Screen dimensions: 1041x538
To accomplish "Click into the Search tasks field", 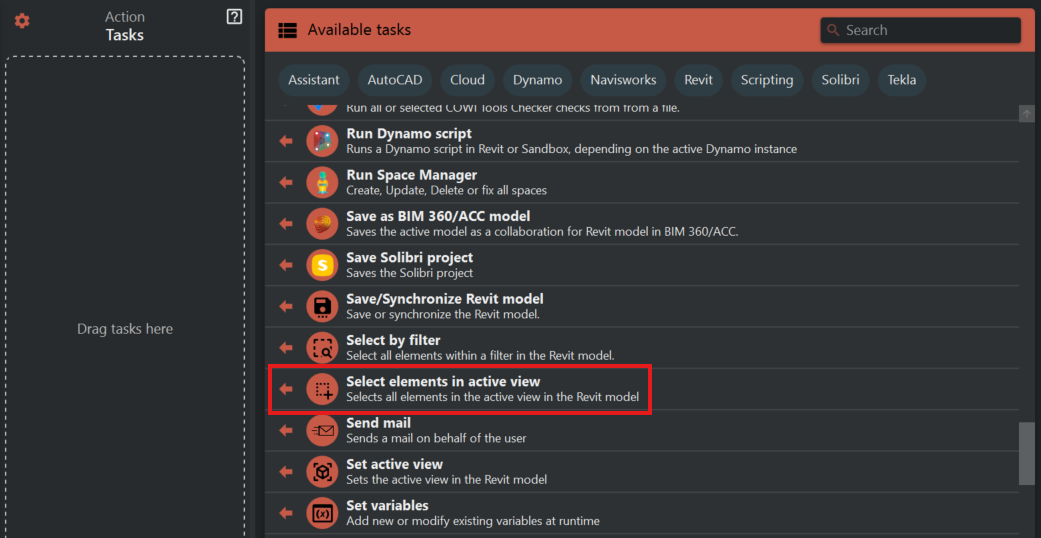I will tap(920, 31).
